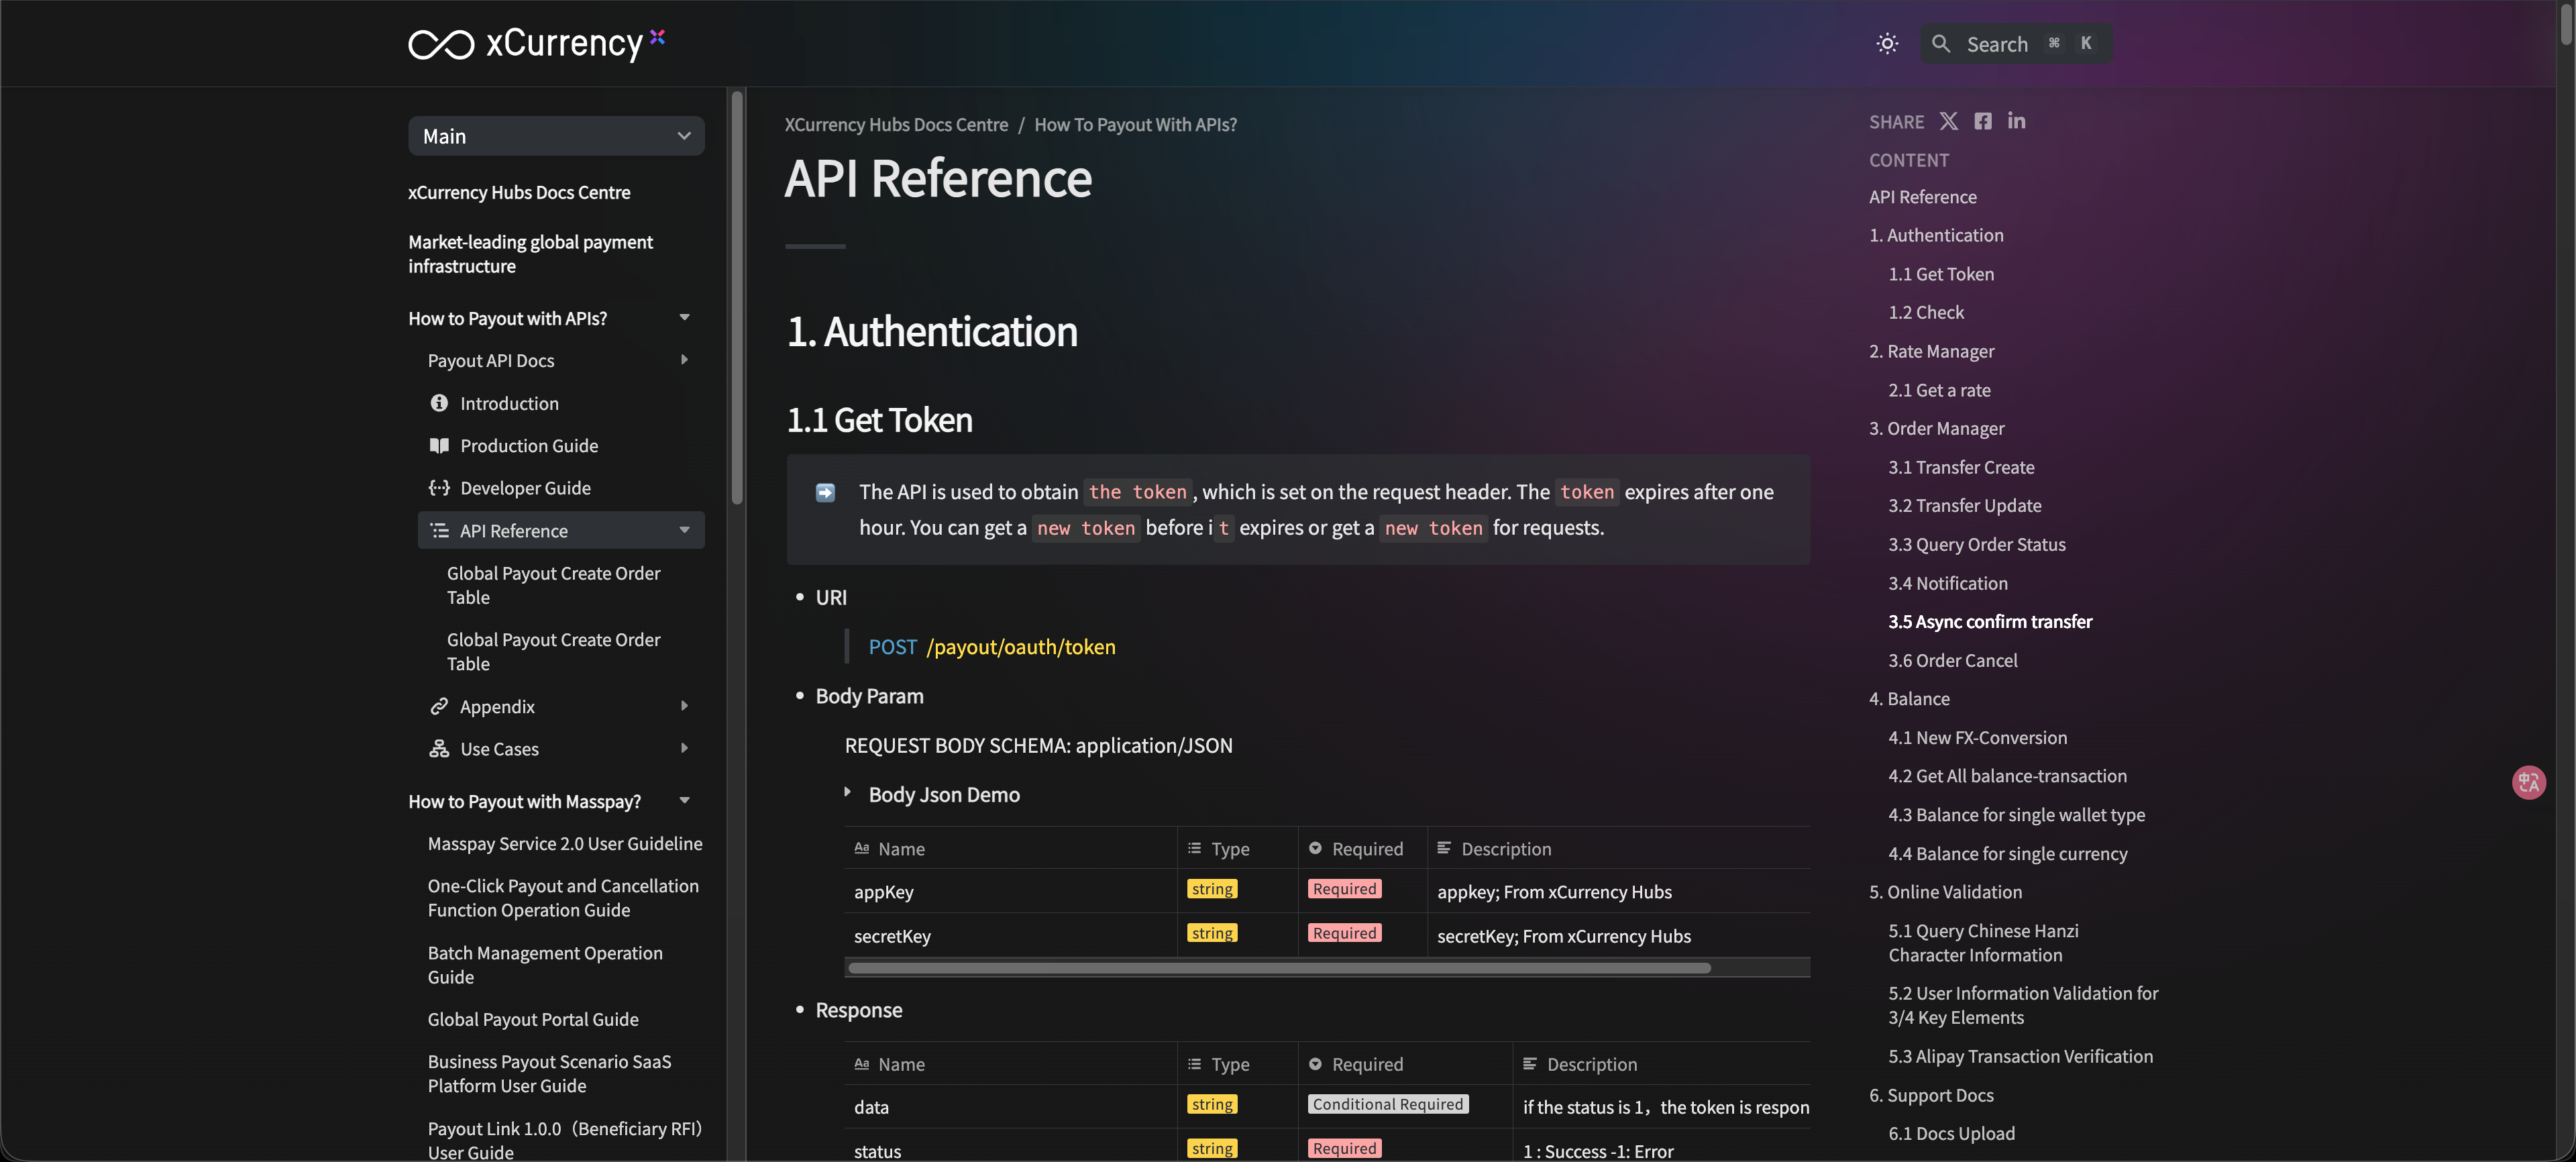Open Use Cases sidebar entry
The width and height of the screenshot is (2576, 1162).
click(x=498, y=749)
